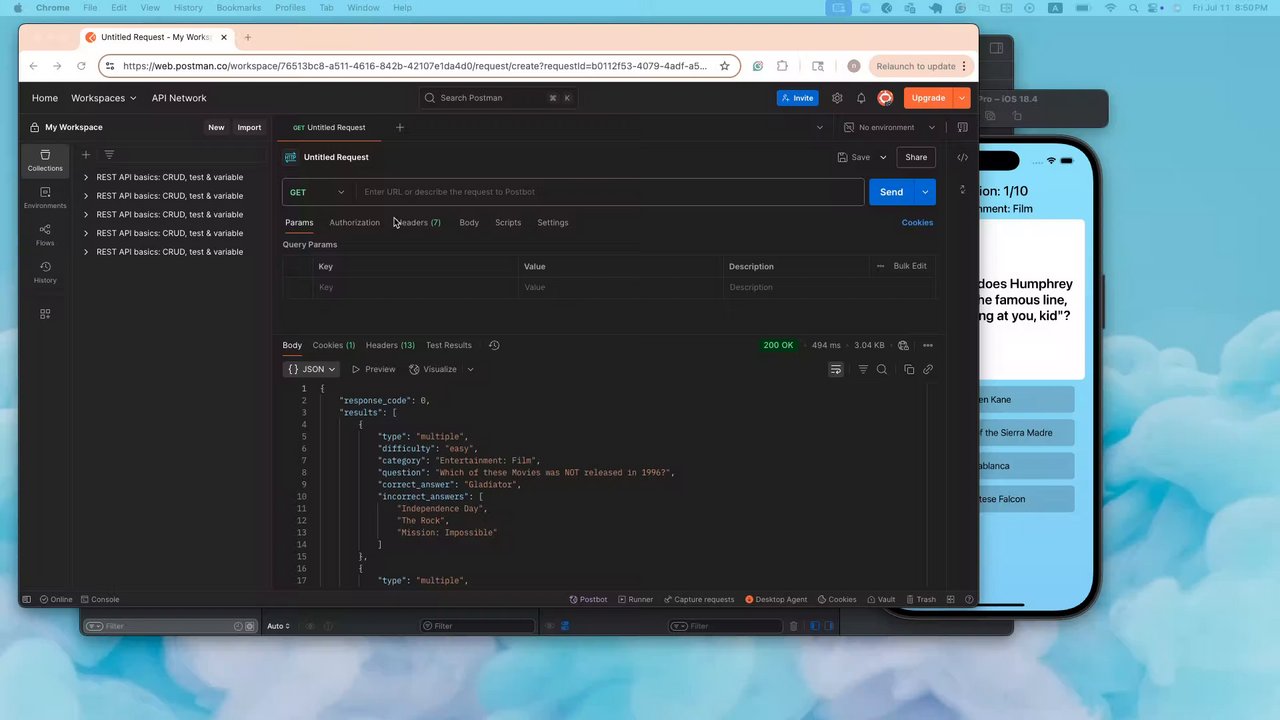The image size is (1280, 720).
Task: Click the Share button
Action: pos(916,157)
